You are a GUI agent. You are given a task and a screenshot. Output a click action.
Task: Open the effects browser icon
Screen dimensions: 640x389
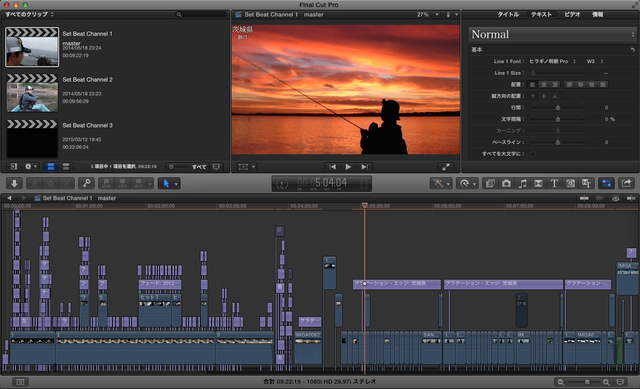pyautogui.click(x=490, y=184)
